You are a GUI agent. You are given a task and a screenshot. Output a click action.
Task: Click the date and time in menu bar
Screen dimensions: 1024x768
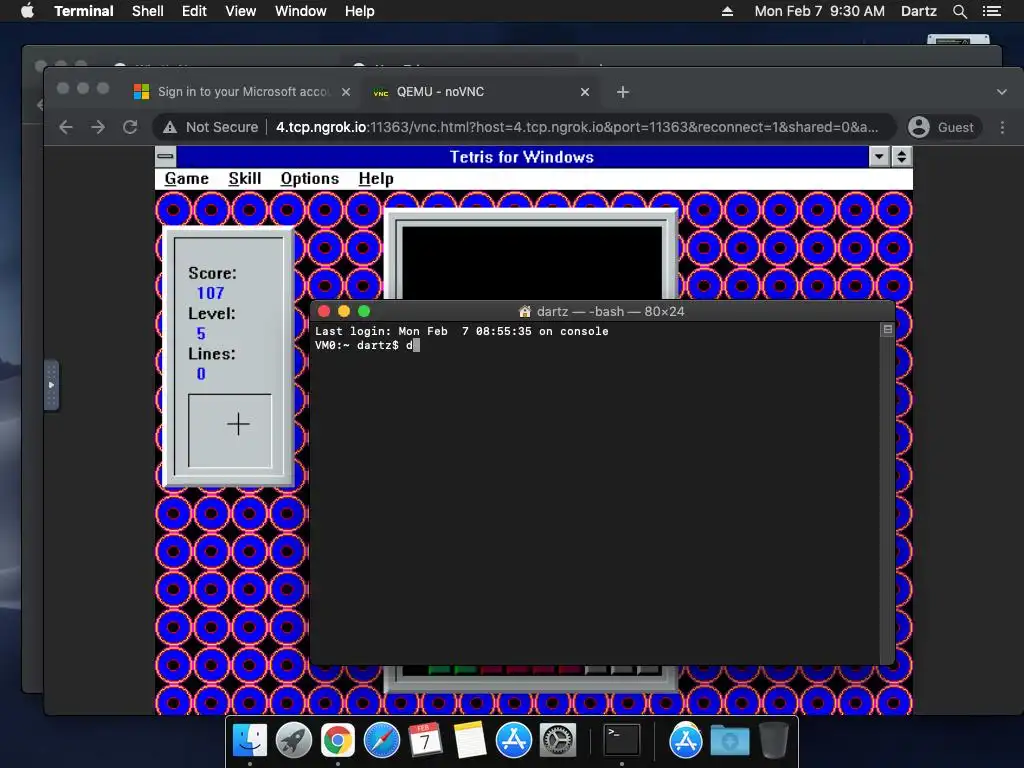[x=820, y=11]
